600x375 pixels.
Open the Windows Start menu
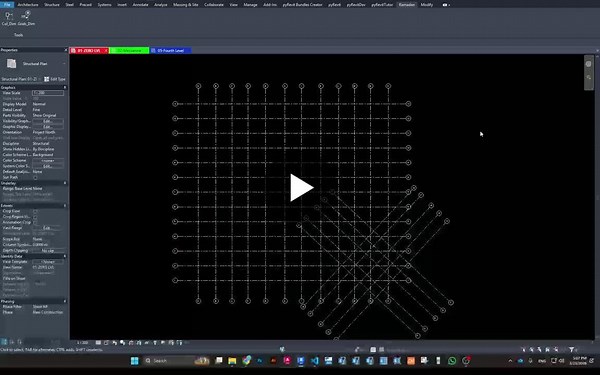(134, 361)
